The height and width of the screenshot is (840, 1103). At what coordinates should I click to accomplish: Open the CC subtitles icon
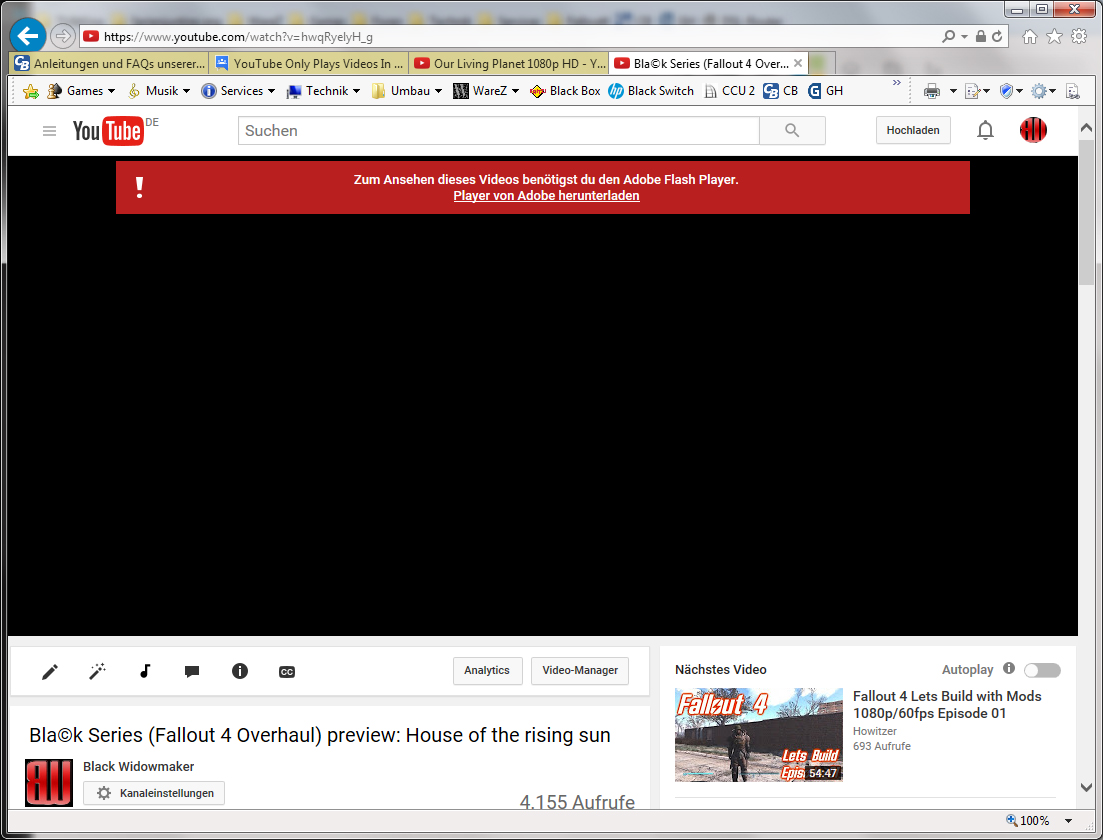coord(286,672)
